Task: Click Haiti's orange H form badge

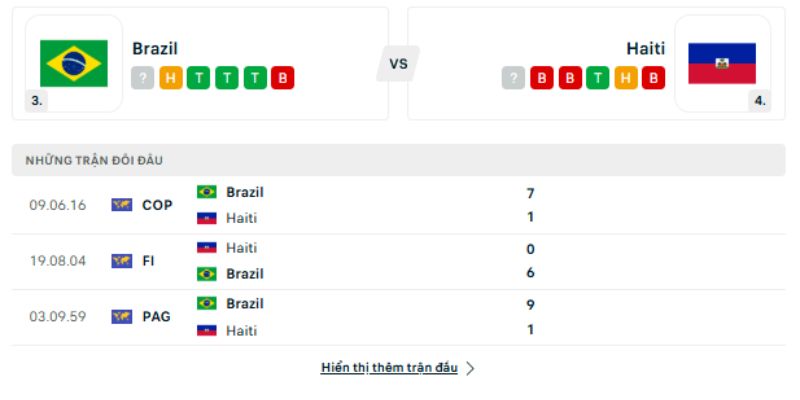Action: coord(626,78)
